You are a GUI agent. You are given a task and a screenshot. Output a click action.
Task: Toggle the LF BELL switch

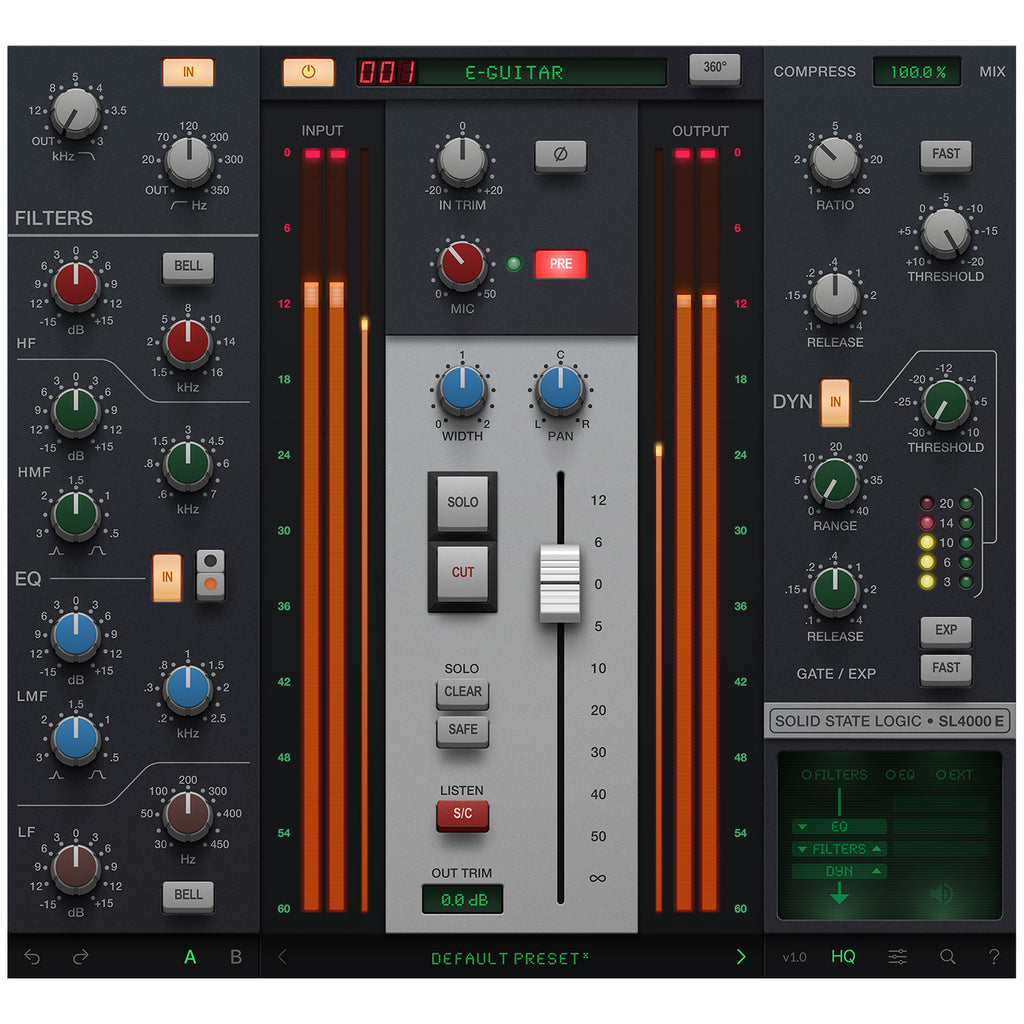(x=188, y=895)
